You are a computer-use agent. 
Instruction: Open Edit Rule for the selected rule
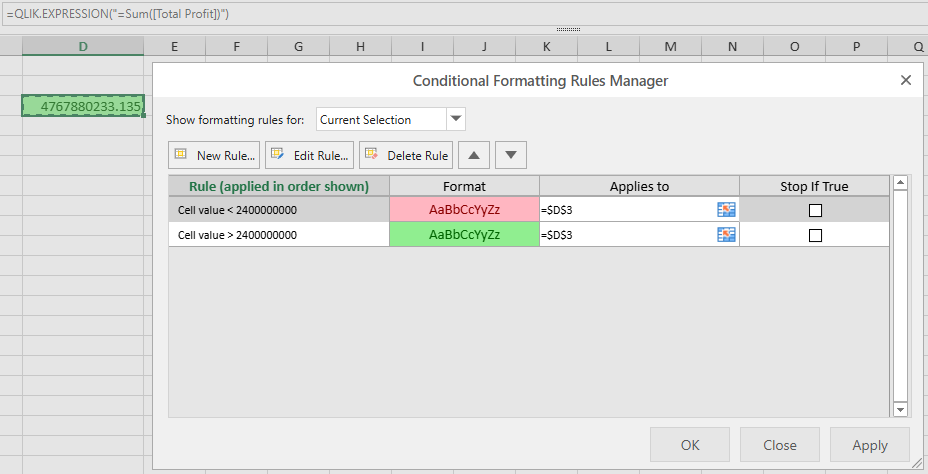(x=309, y=155)
